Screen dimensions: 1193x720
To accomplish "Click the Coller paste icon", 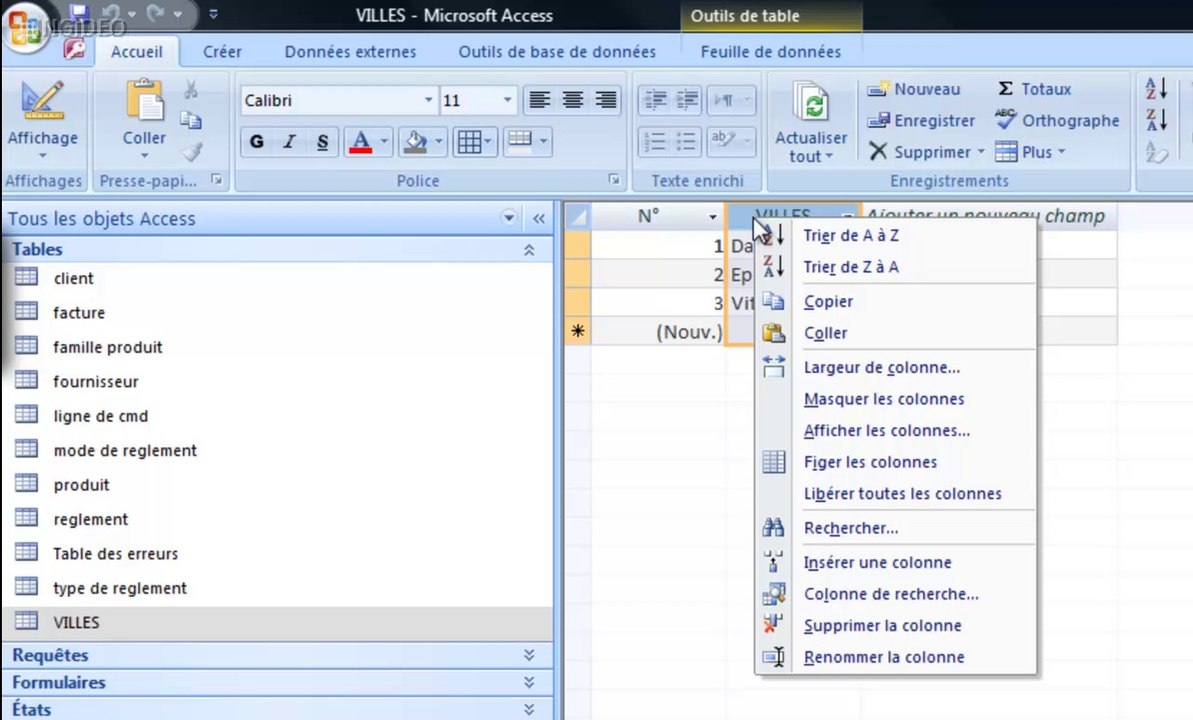I will coord(144,102).
